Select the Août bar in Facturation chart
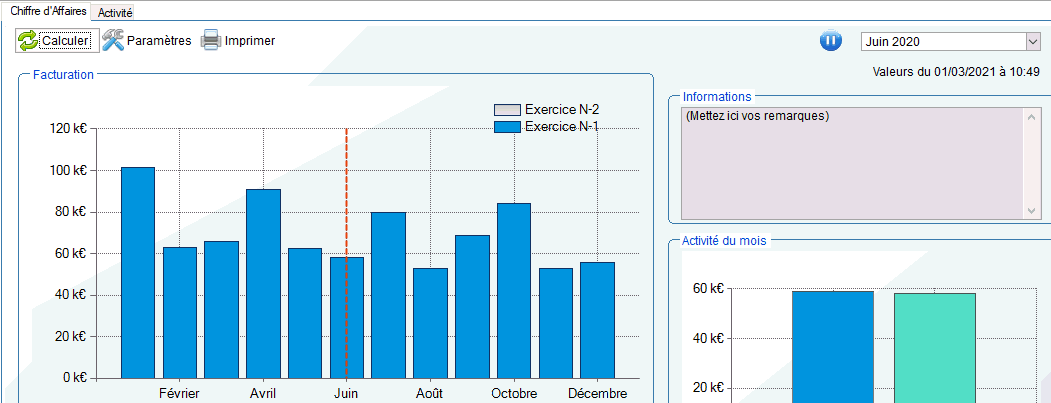1051x403 pixels. tap(430, 323)
